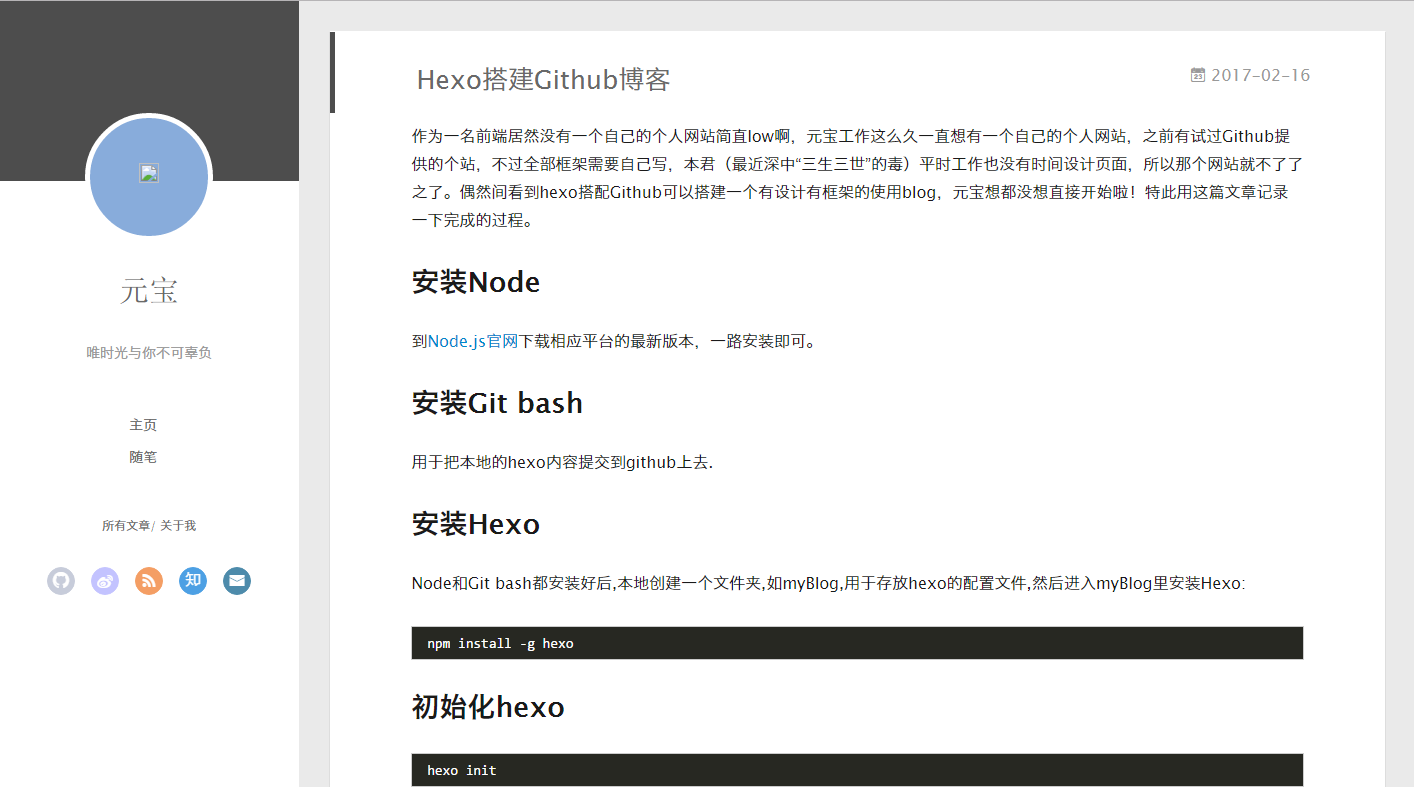Click the tagline 唯时光与你不可辜负
The height and width of the screenshot is (787, 1414).
(149, 353)
